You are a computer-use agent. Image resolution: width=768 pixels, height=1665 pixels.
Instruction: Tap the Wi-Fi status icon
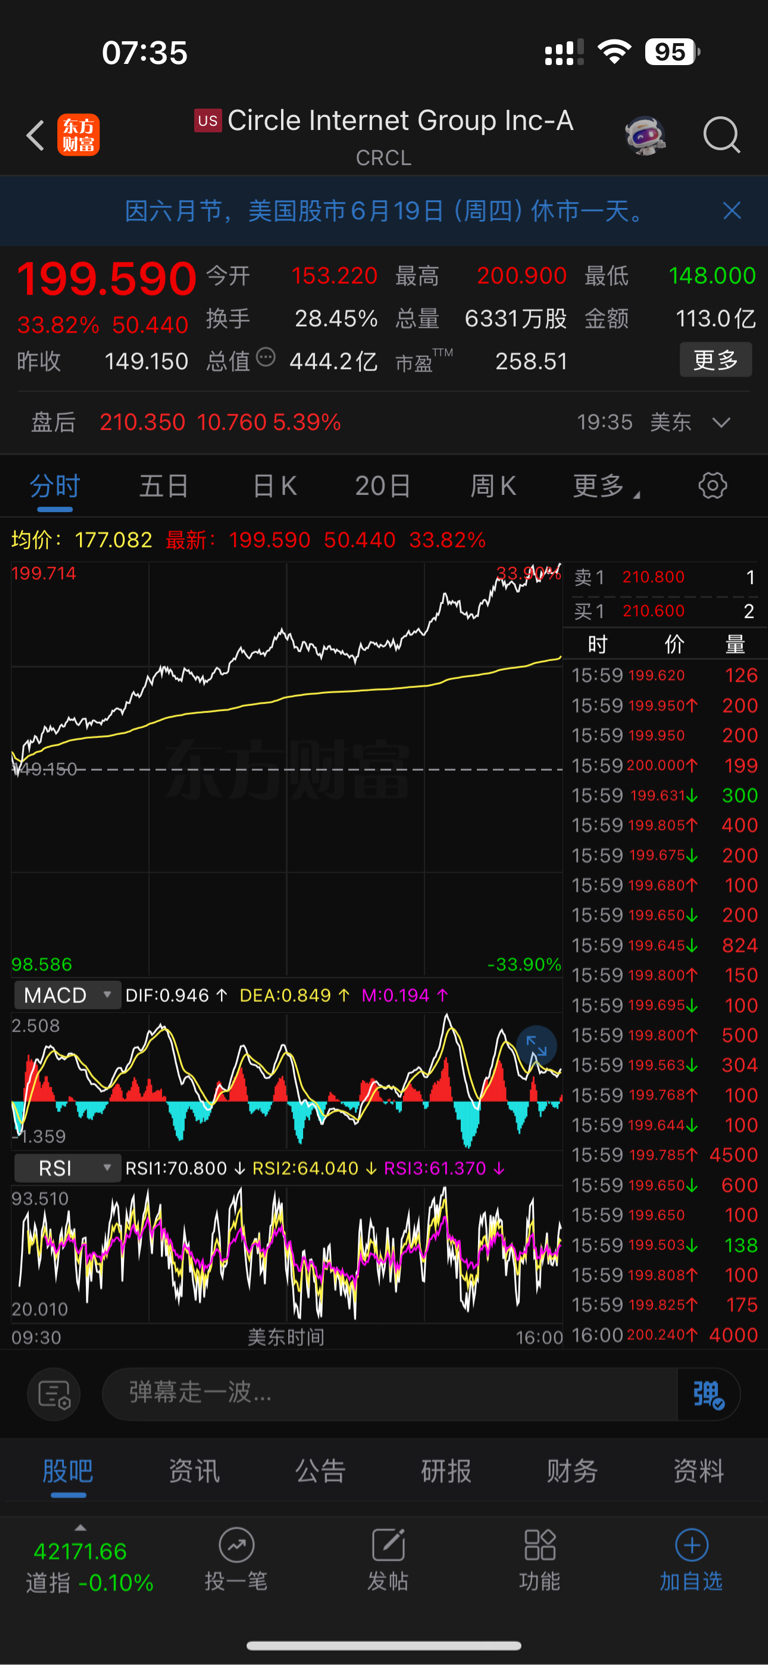click(614, 52)
